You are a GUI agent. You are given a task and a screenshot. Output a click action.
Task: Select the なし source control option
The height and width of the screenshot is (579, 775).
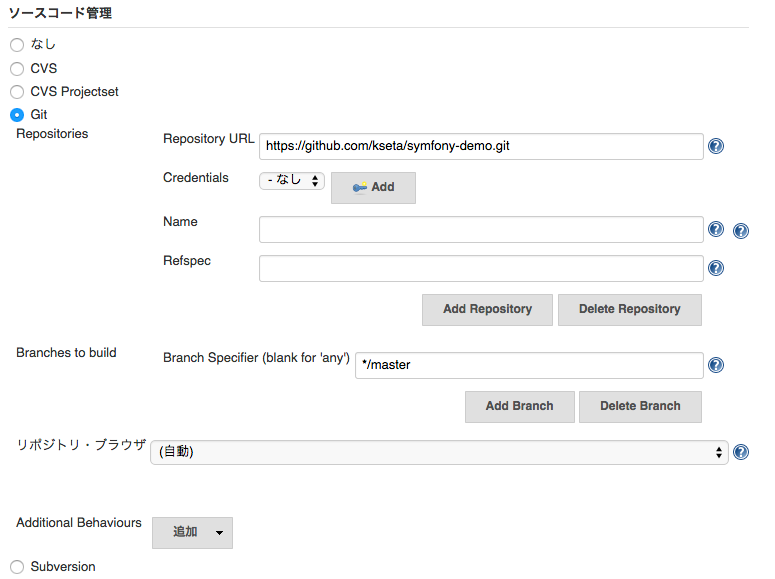pos(17,45)
